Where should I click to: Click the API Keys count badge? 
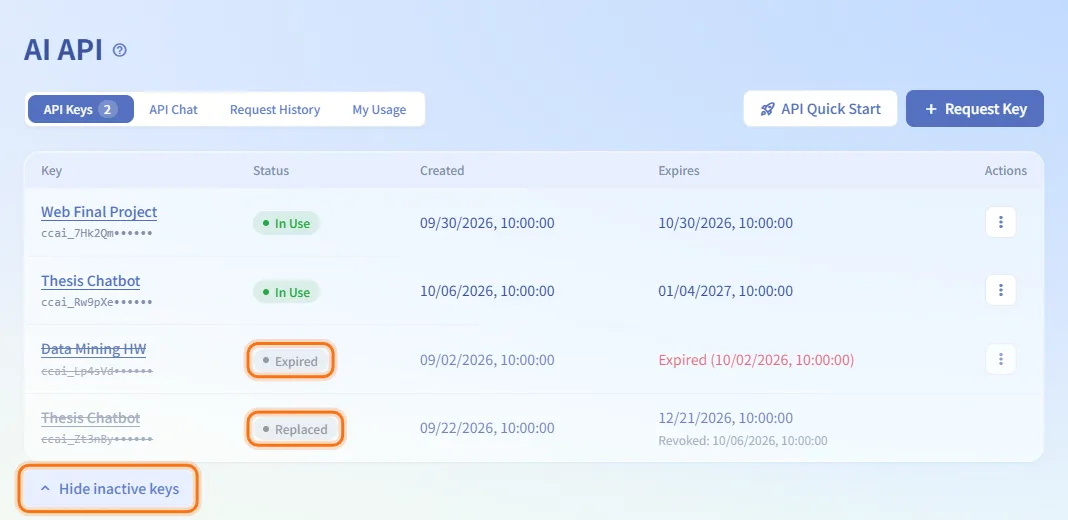(x=108, y=109)
